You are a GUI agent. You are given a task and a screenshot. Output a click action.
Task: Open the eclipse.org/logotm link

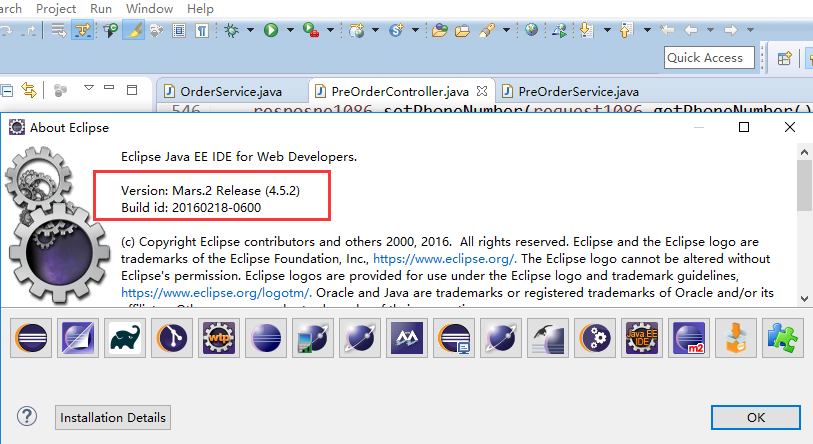tap(216, 293)
